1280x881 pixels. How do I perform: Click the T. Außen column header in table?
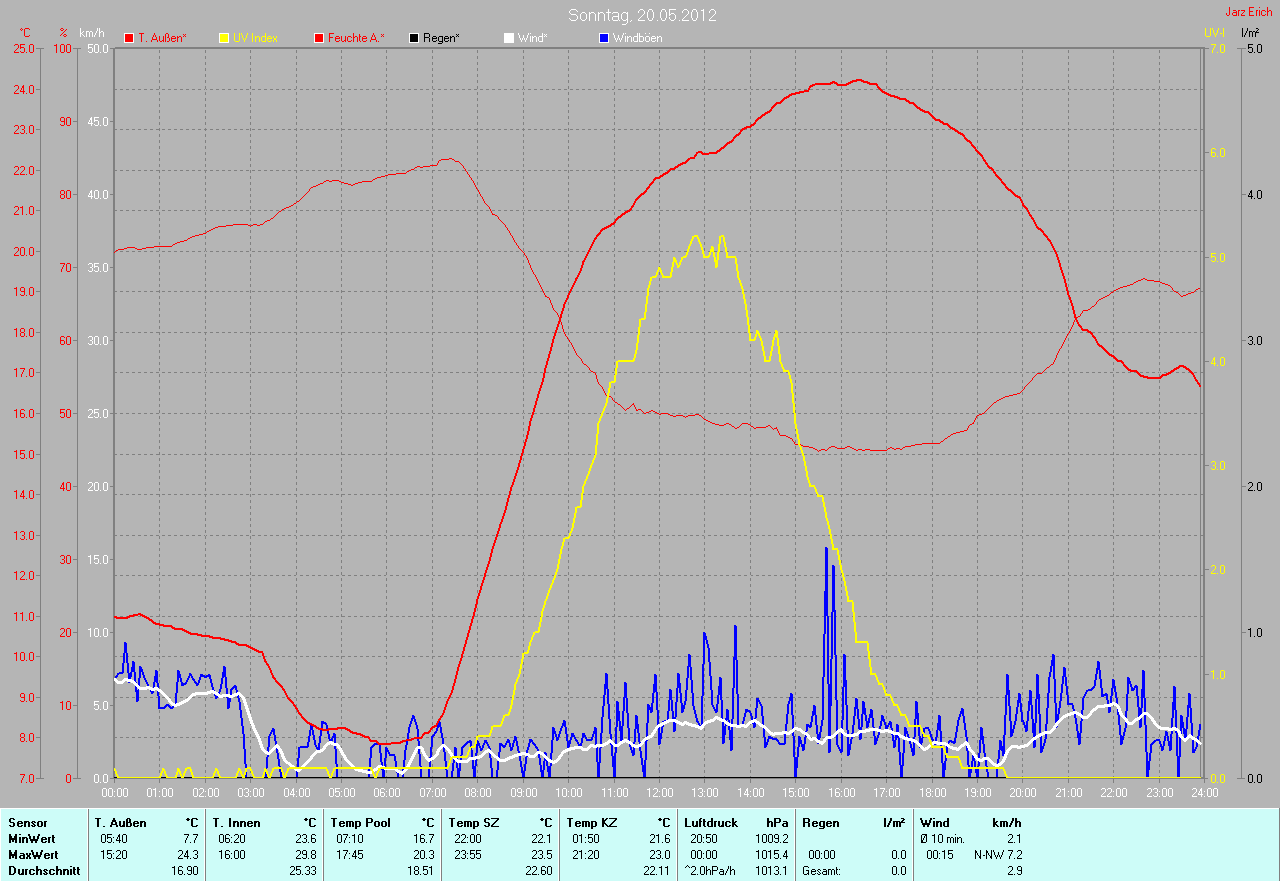click(120, 823)
